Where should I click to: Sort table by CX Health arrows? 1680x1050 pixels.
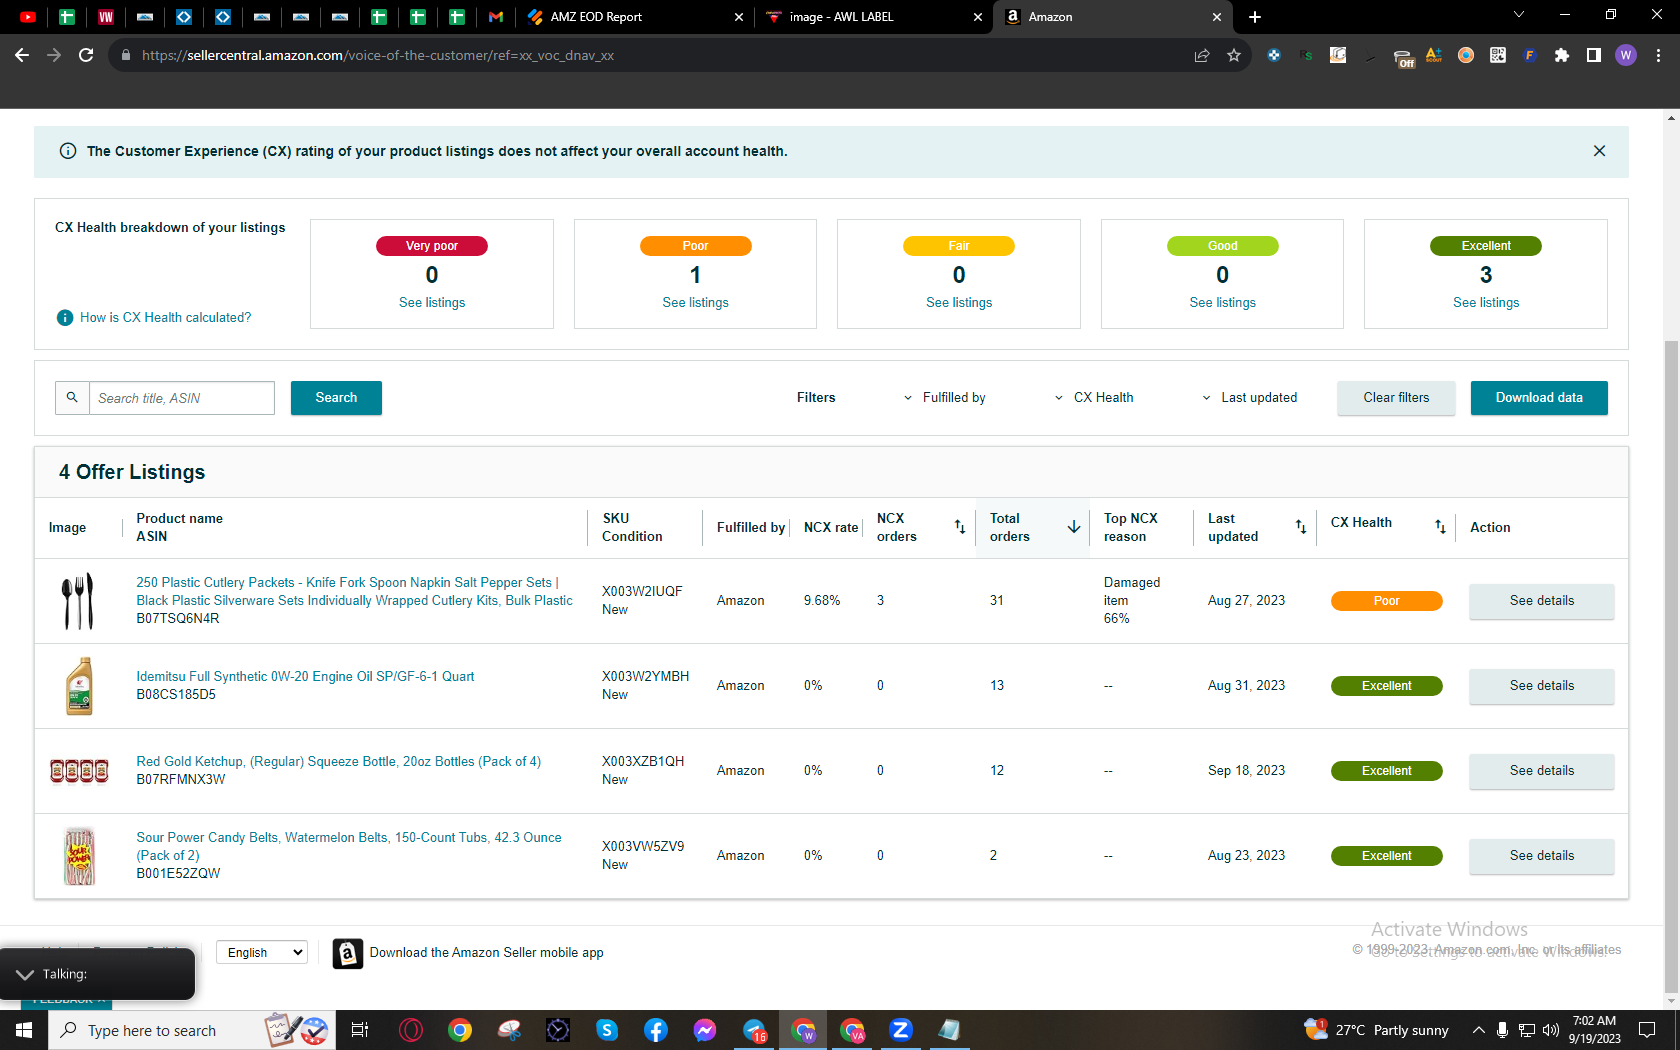1440,526
